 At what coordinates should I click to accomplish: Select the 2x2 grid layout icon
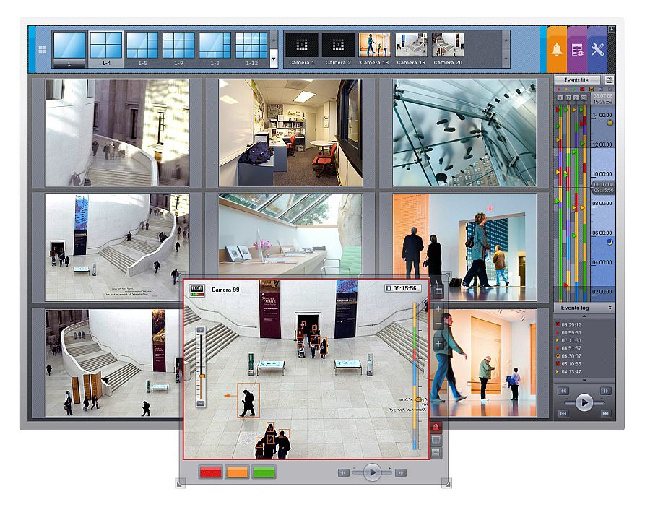pyautogui.click(x=105, y=46)
